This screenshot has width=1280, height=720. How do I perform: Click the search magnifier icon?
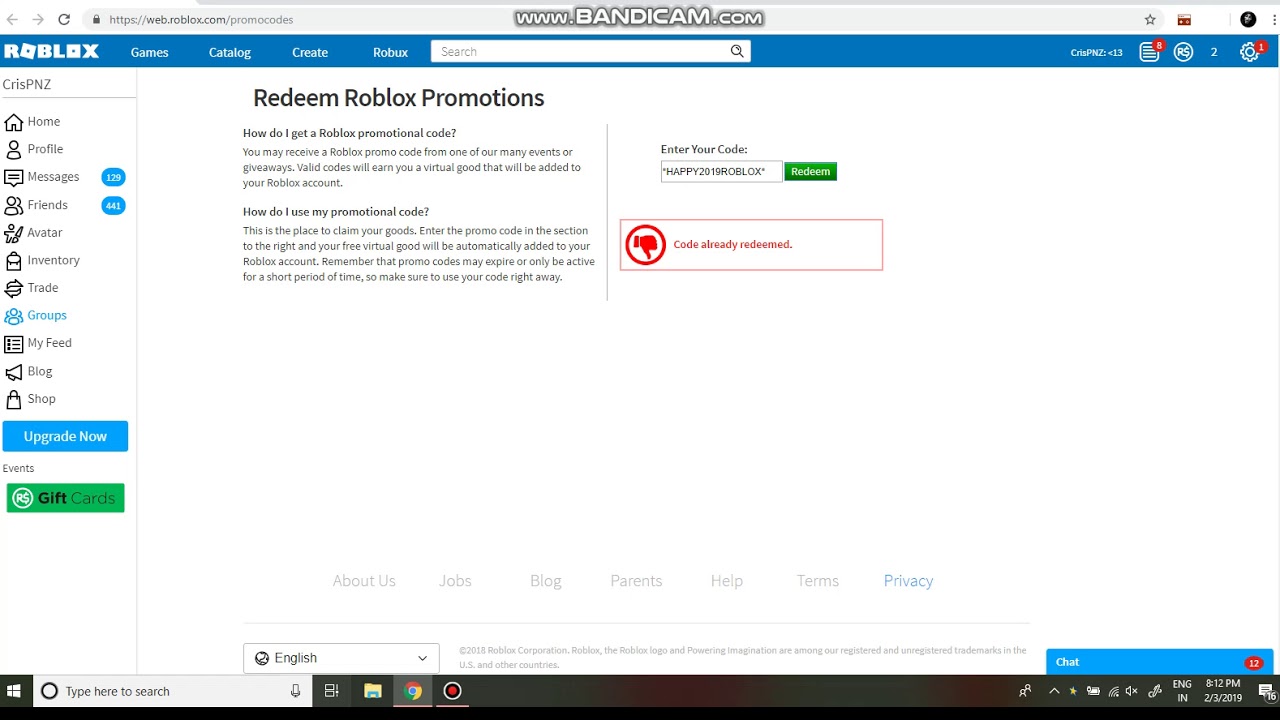coord(737,51)
